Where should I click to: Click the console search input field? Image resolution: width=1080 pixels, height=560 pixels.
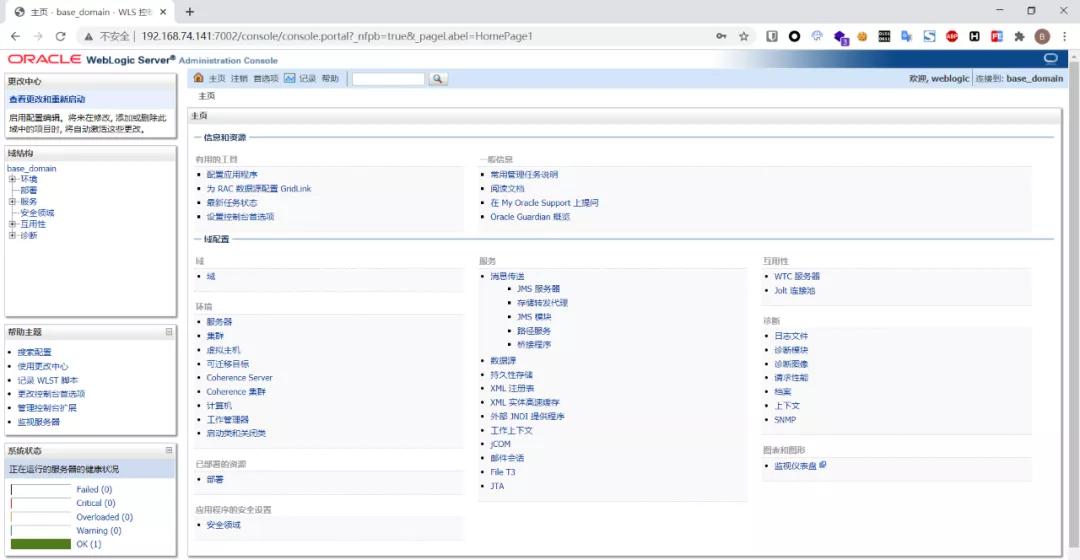tap(388, 79)
